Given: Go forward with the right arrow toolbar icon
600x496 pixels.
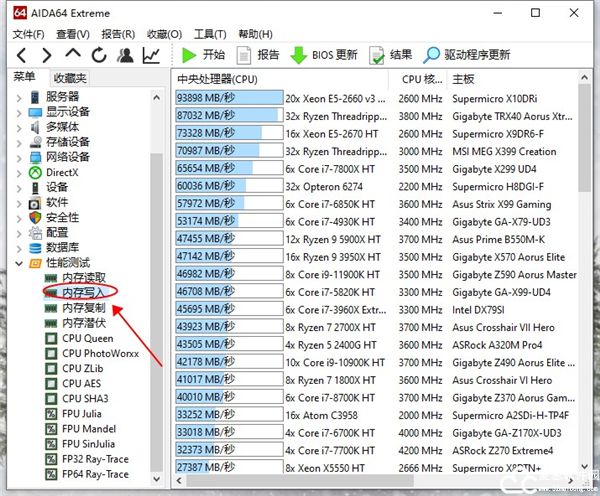Looking at the screenshot, I should (x=47, y=55).
